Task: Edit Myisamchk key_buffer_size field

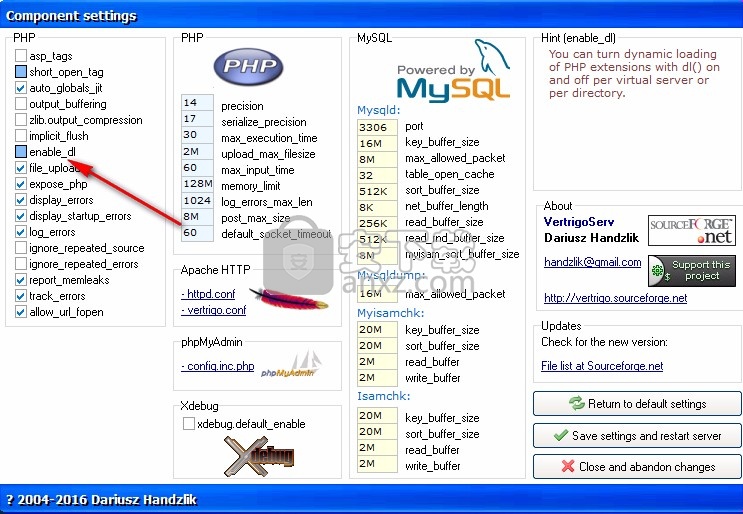Action: click(x=377, y=329)
